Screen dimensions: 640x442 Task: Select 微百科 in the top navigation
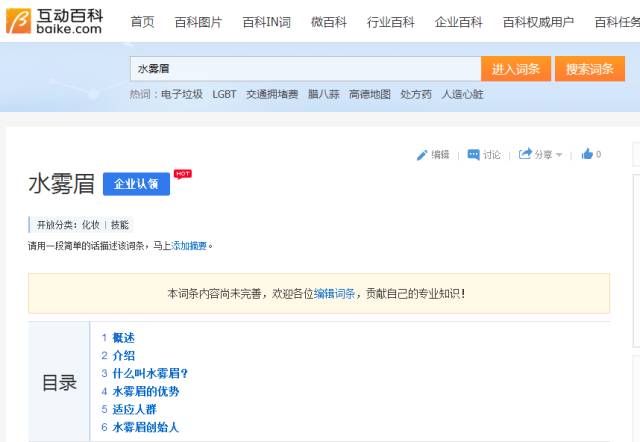pyautogui.click(x=329, y=22)
